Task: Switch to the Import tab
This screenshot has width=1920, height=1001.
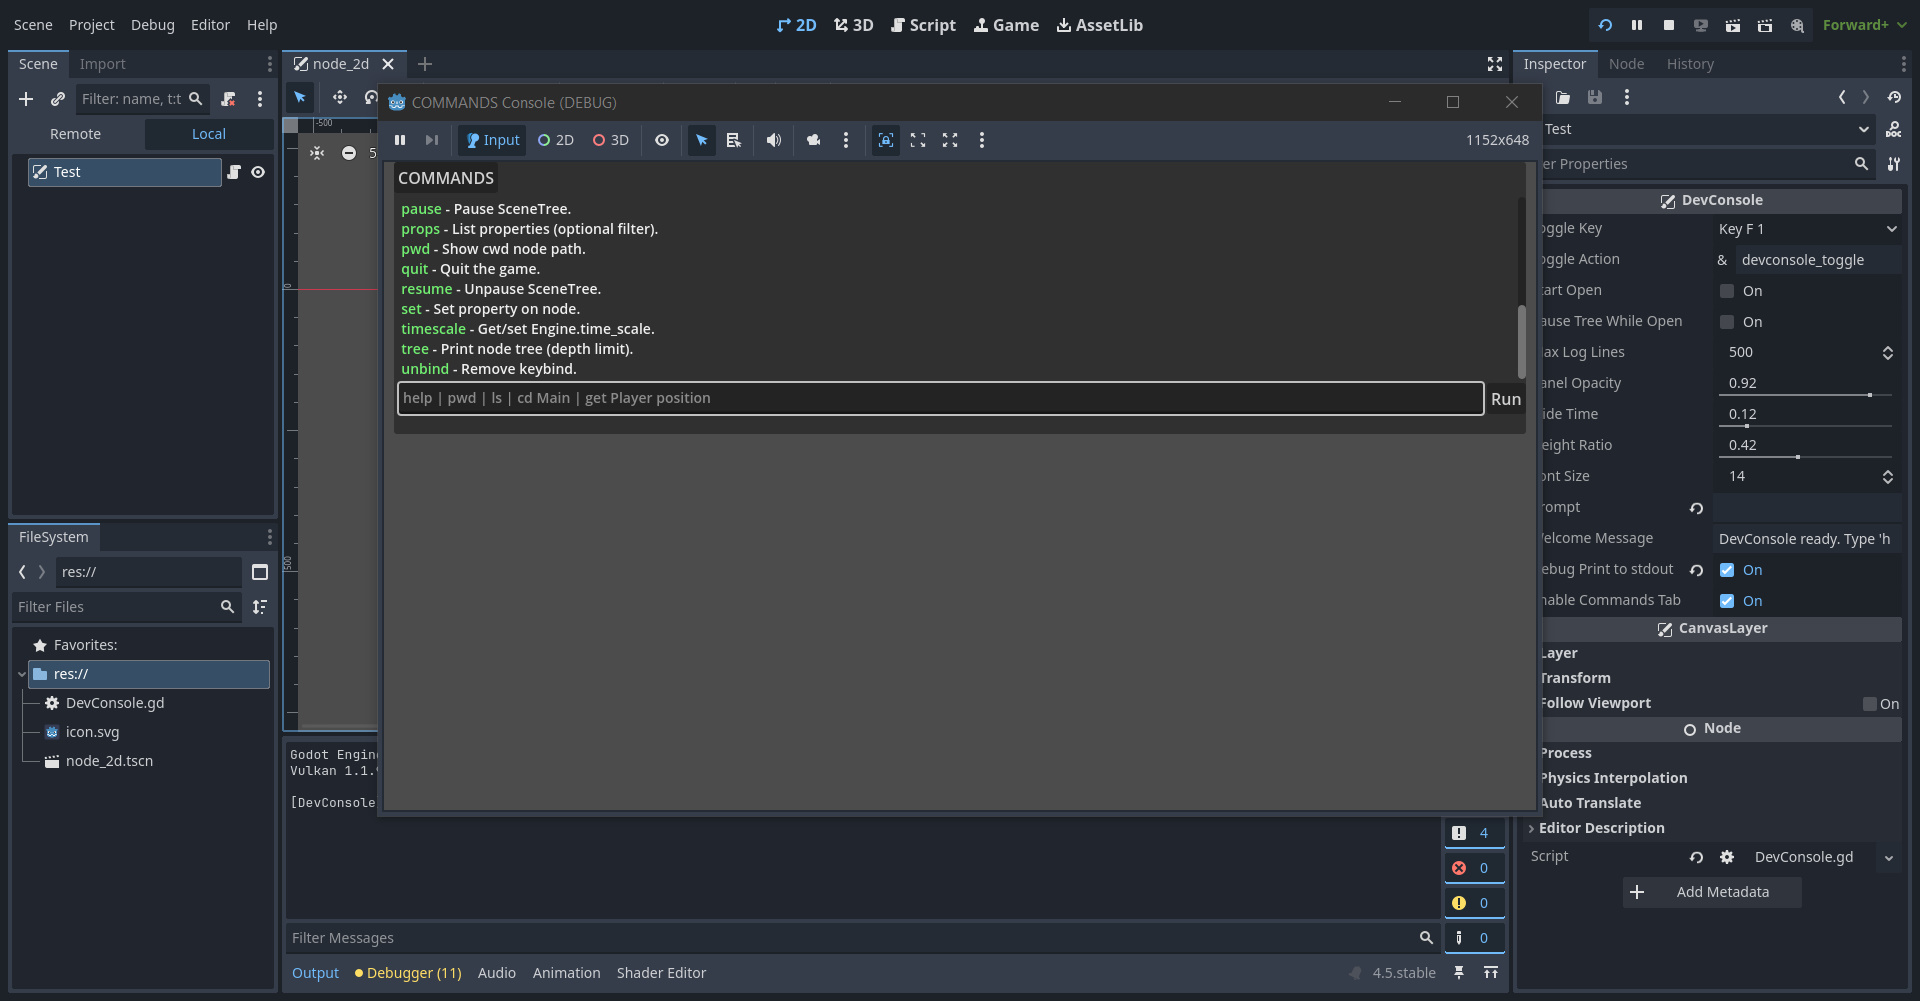Action: pyautogui.click(x=103, y=64)
